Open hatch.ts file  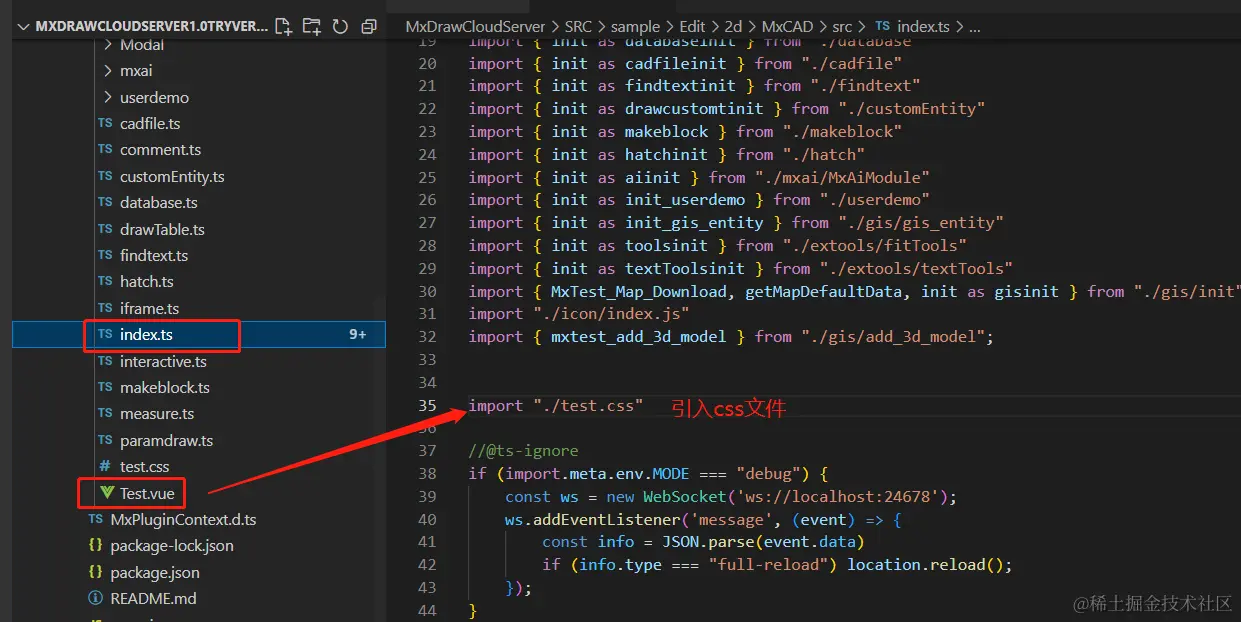pyautogui.click(x=147, y=282)
